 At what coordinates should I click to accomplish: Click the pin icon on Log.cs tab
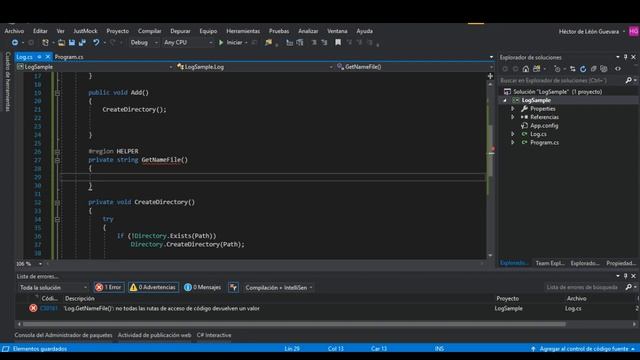(x=39, y=57)
